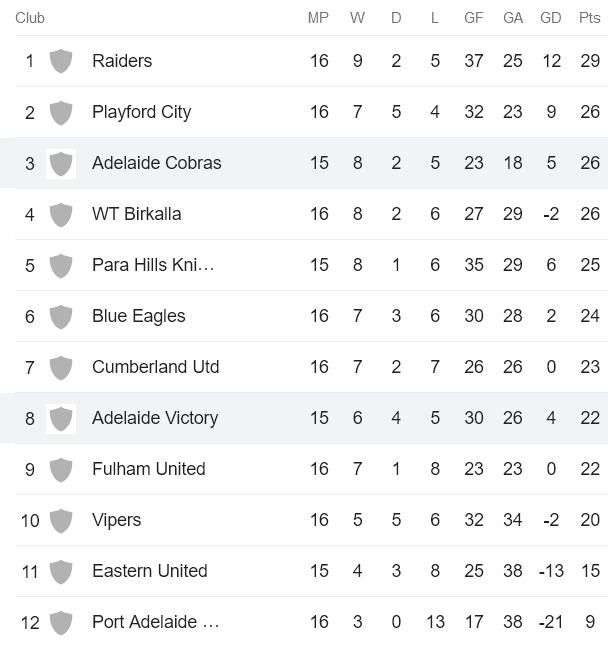Screen dimensions: 608x652
Task: Click the Adelaide Cobras crest icon
Action: [61, 163]
